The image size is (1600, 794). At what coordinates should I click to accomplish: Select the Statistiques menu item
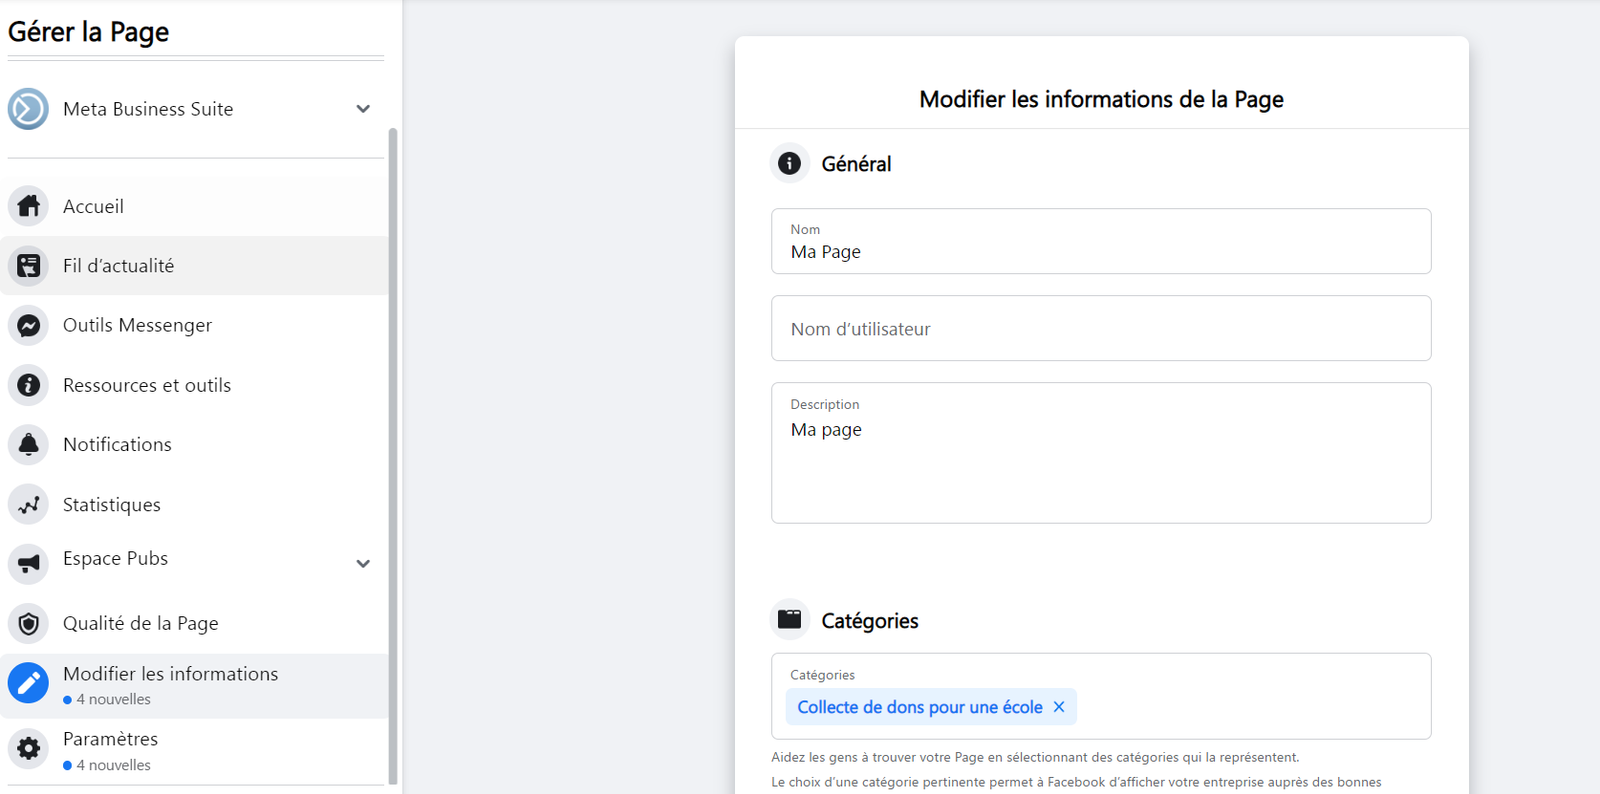(112, 505)
